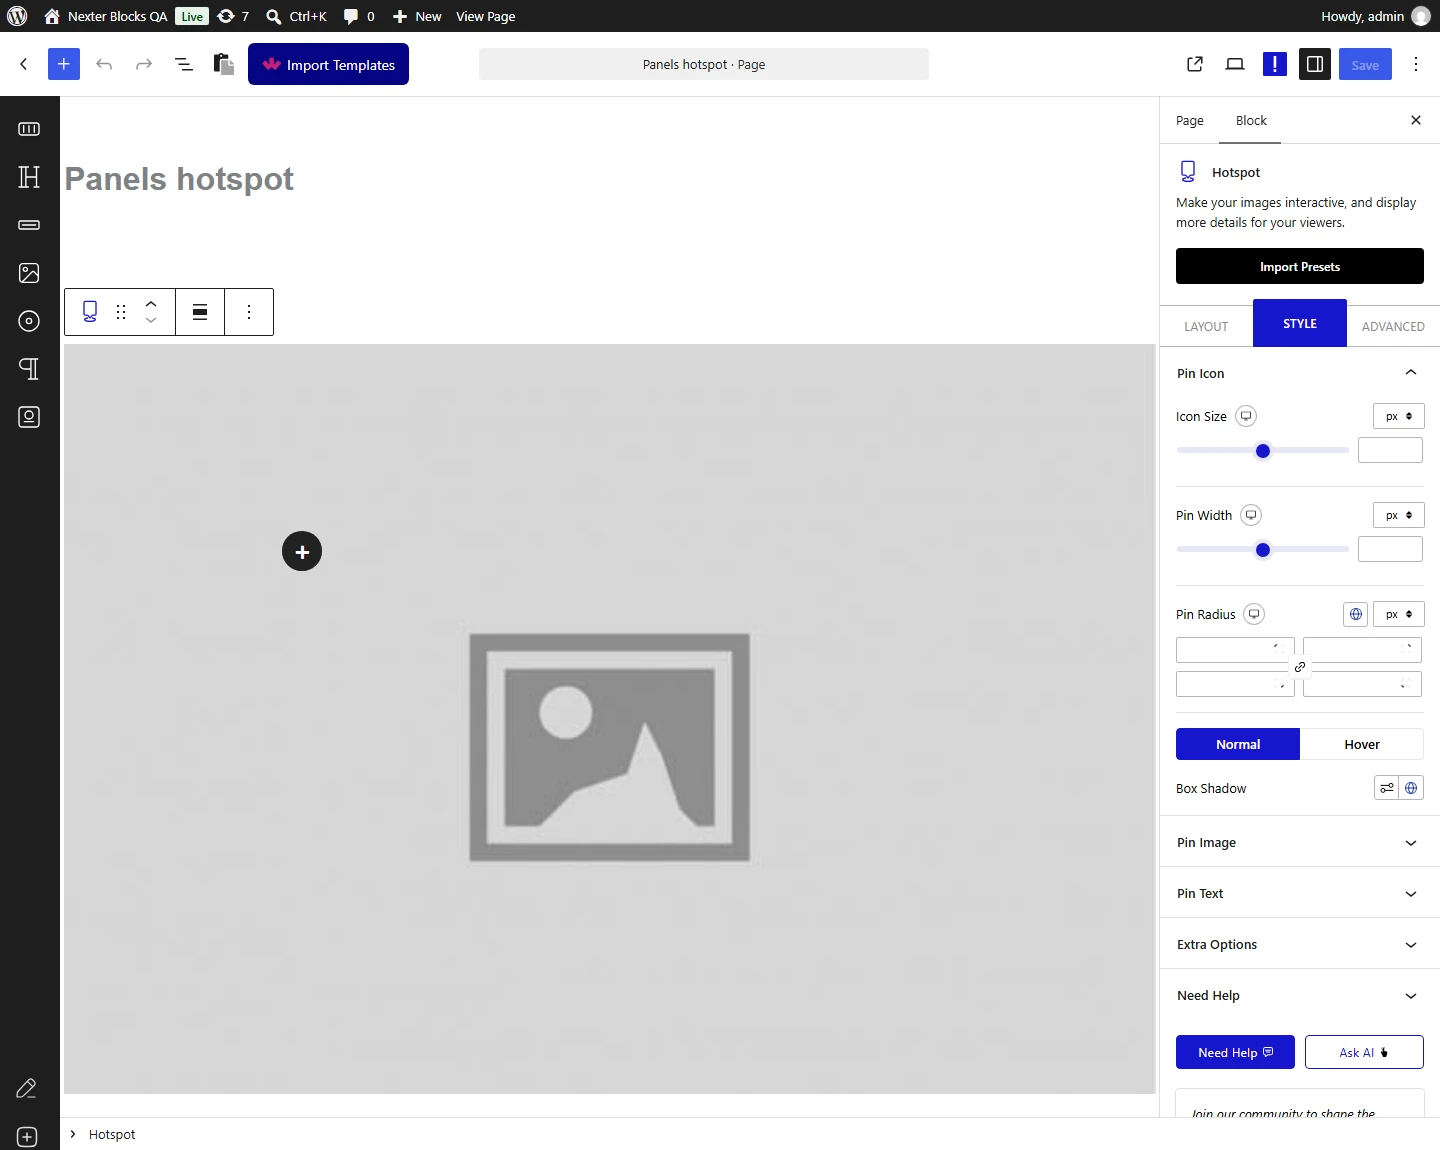Click the paste clipboard icon in the toolbar
1440x1150 pixels.
click(224, 64)
